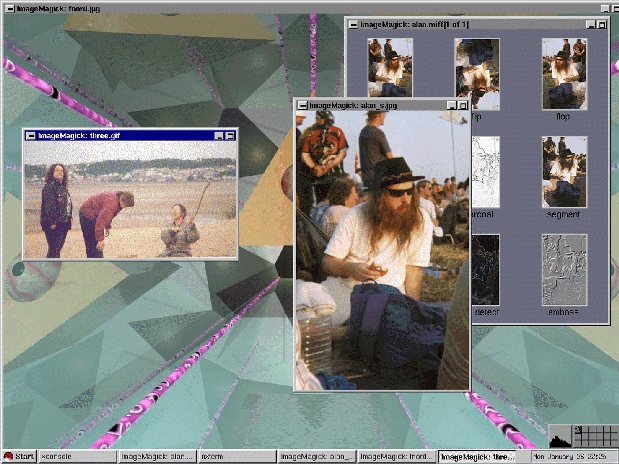This screenshot has width=619, height=464.
Task: Click the ImageMagick three.gif taskbar button
Action: tap(478, 457)
